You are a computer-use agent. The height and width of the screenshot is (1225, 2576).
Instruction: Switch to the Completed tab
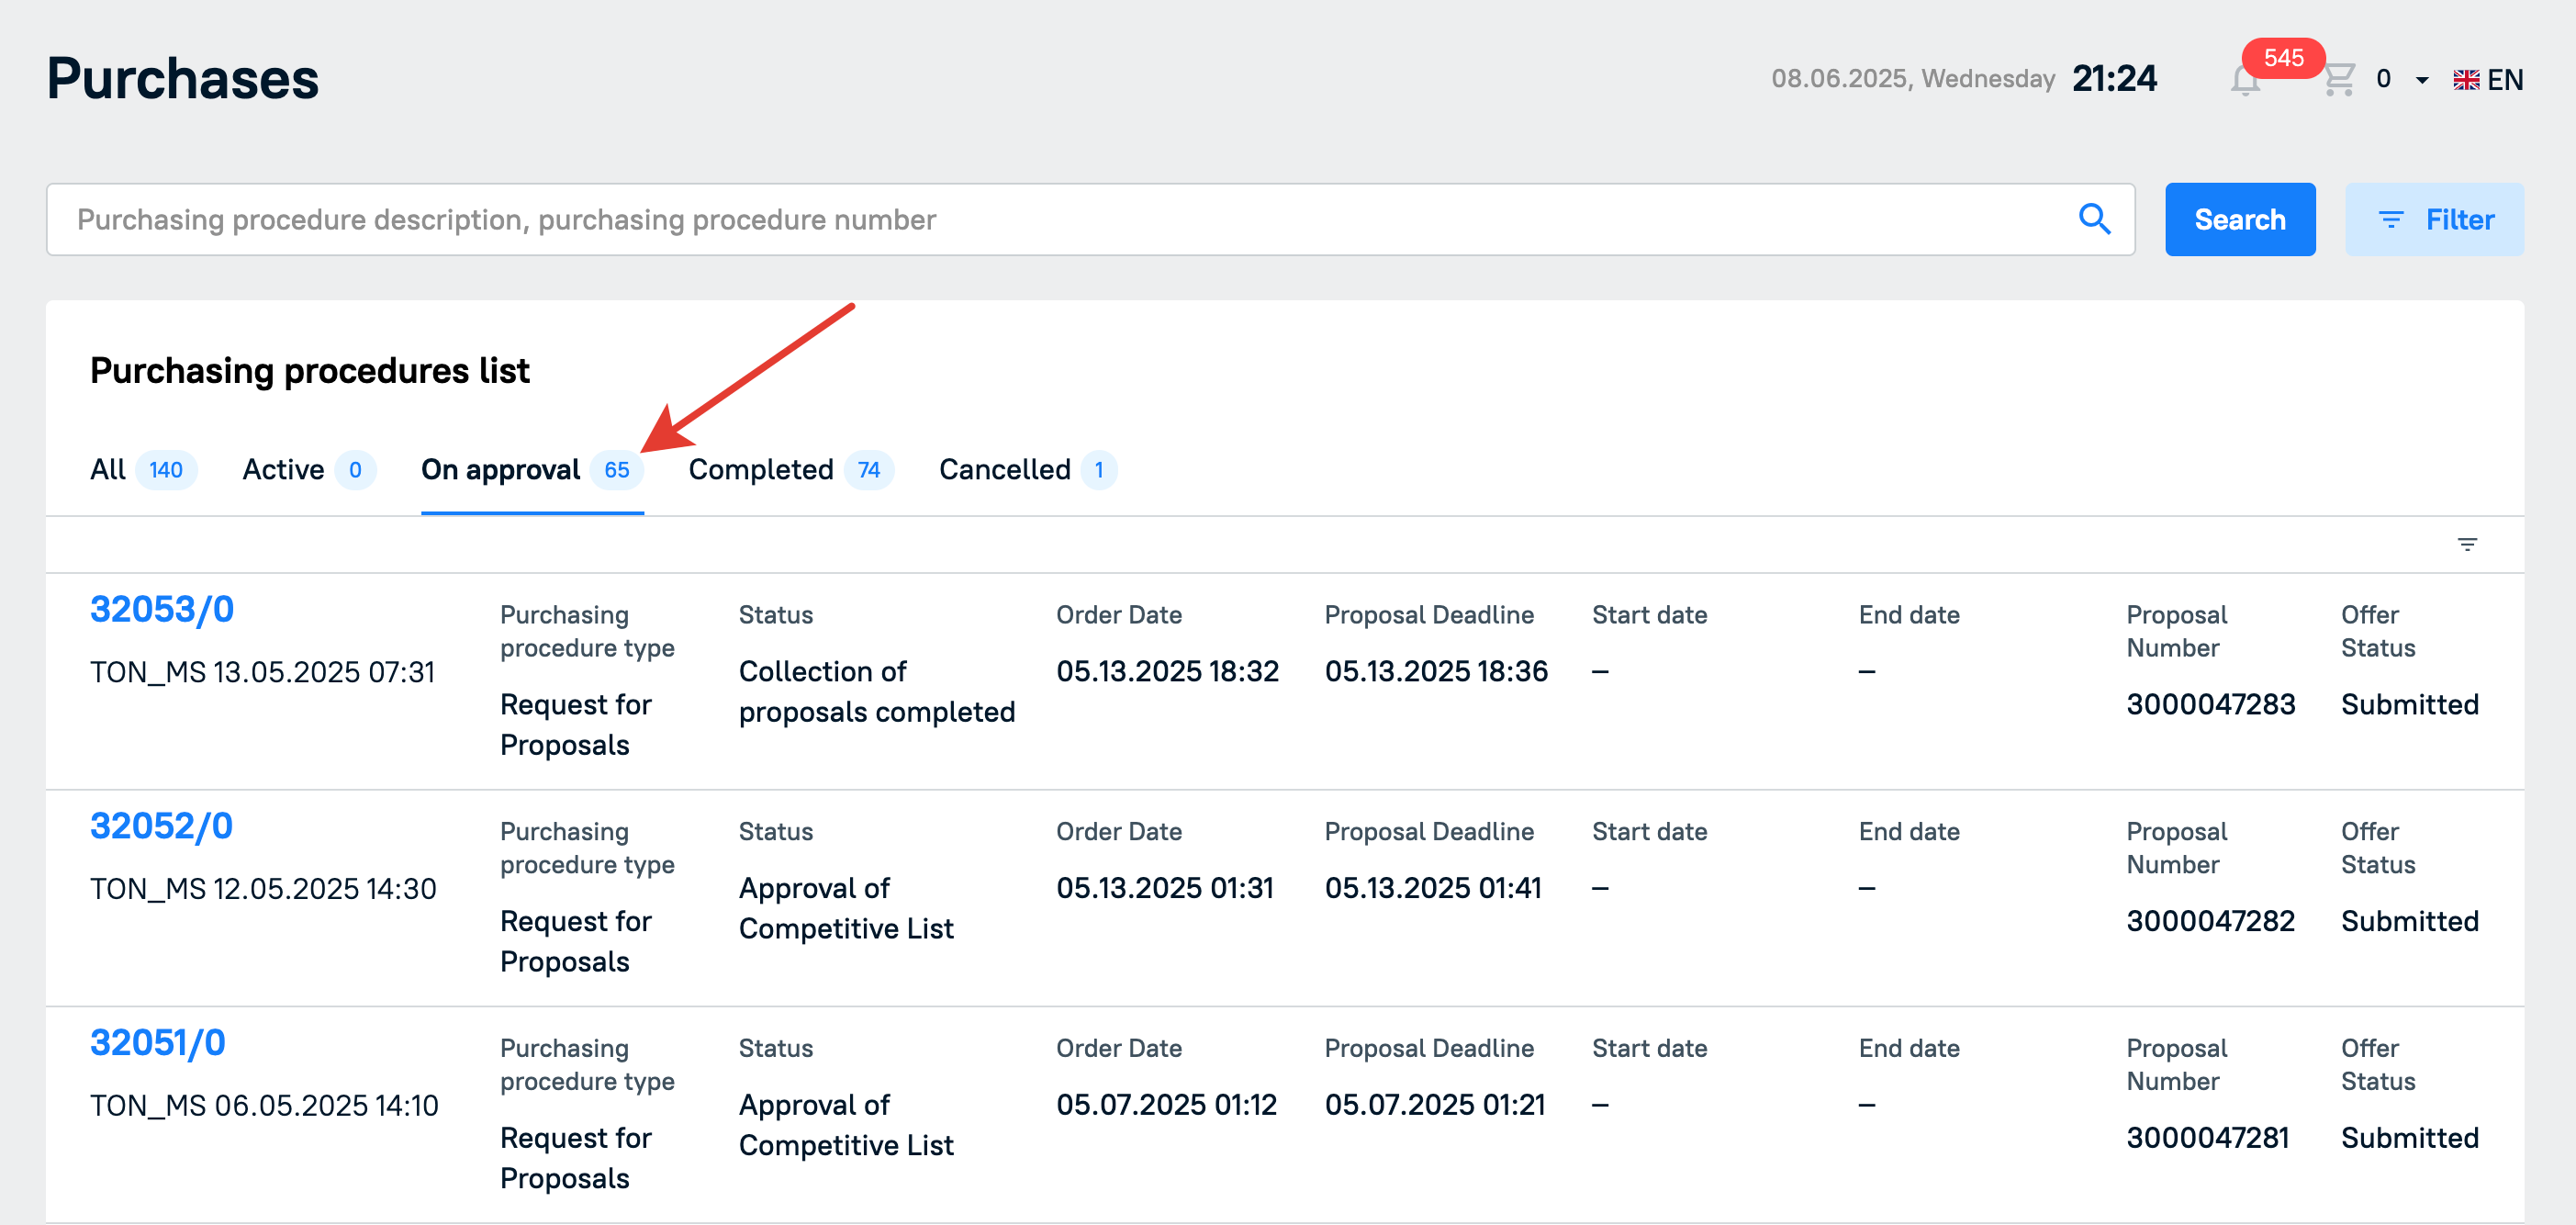791,469
